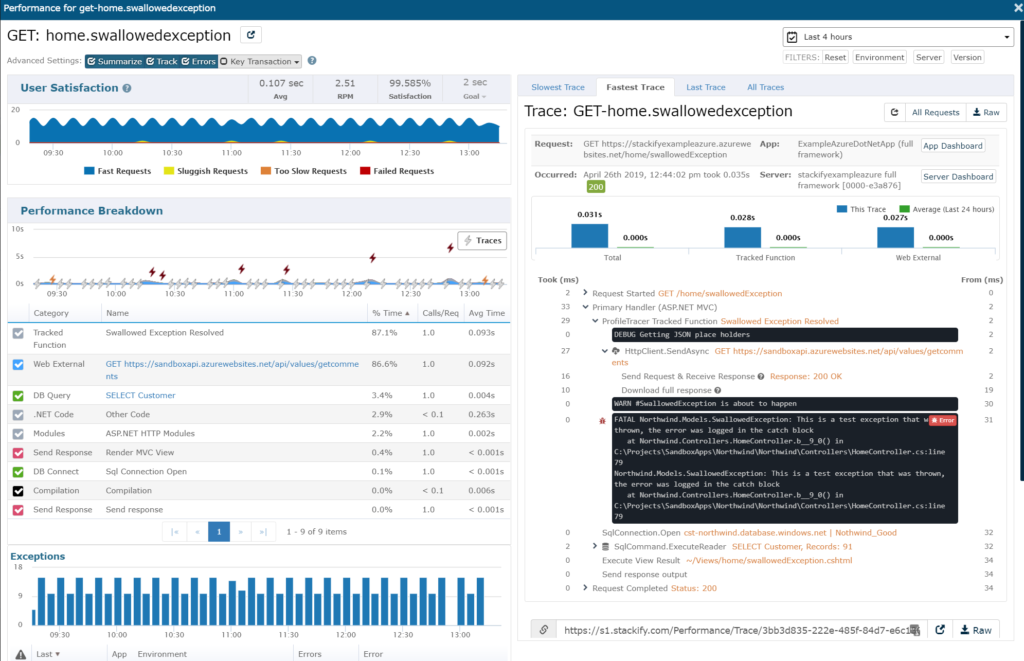Click the Sluggish Requests yellow legend swatch

pos(168,171)
